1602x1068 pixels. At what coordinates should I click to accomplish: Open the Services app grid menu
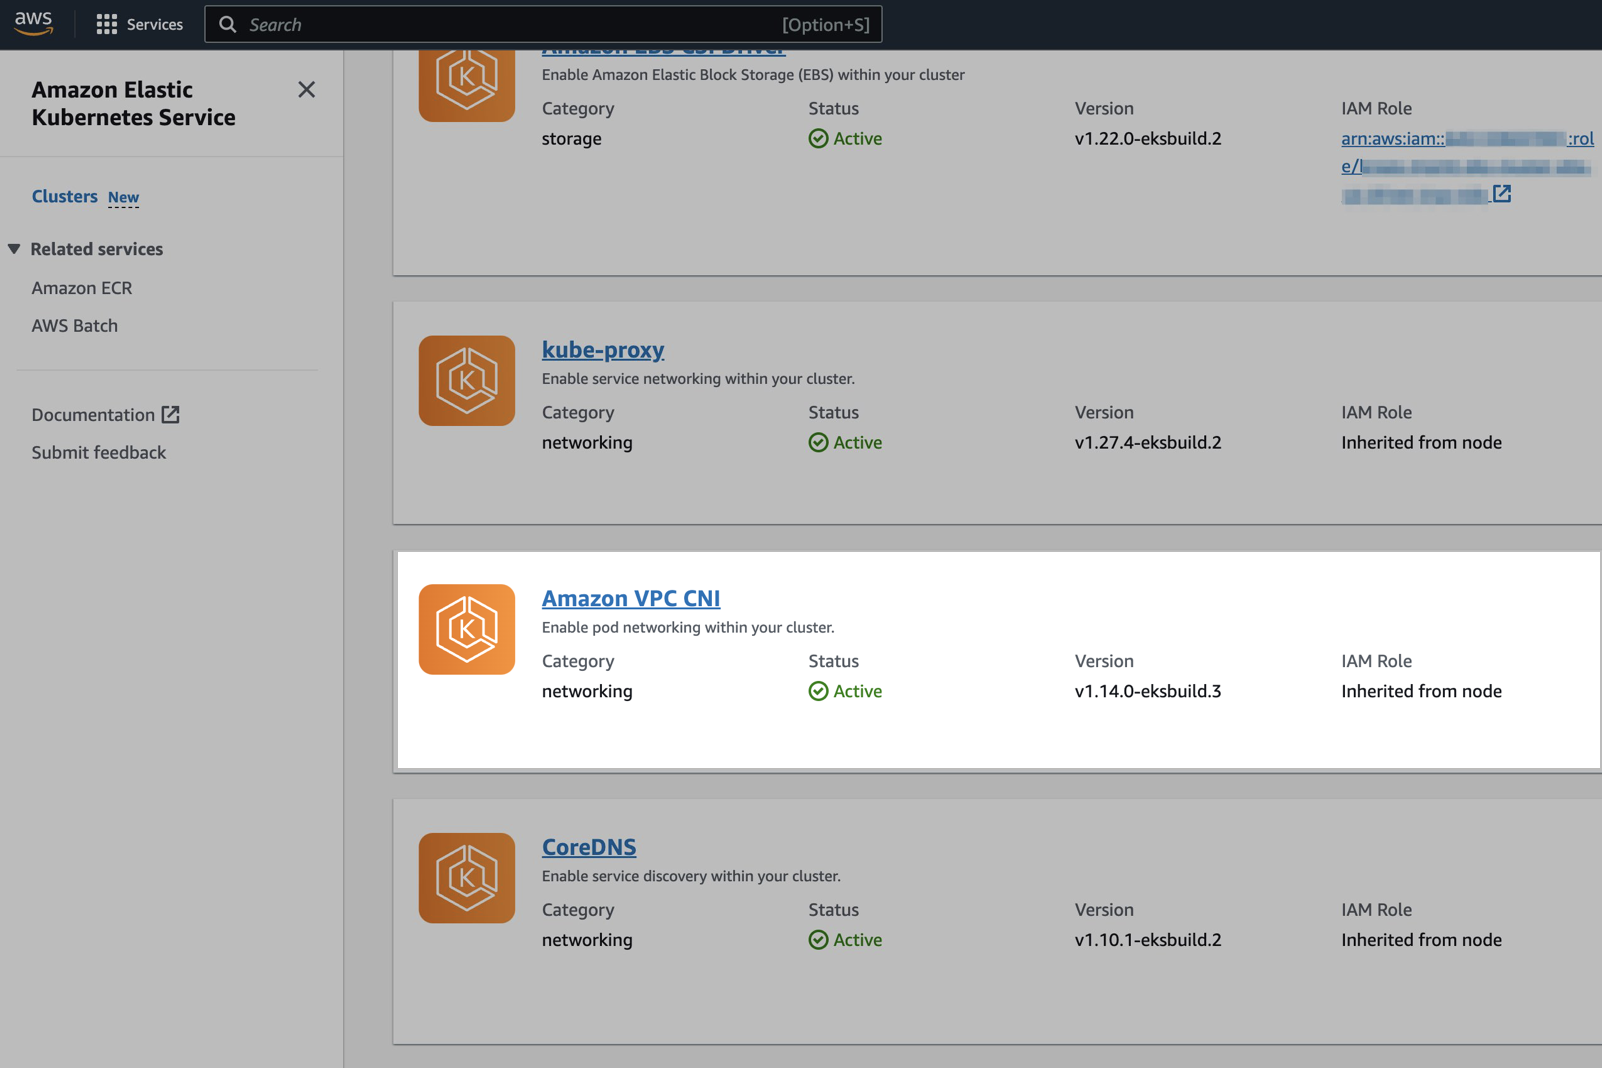(107, 23)
